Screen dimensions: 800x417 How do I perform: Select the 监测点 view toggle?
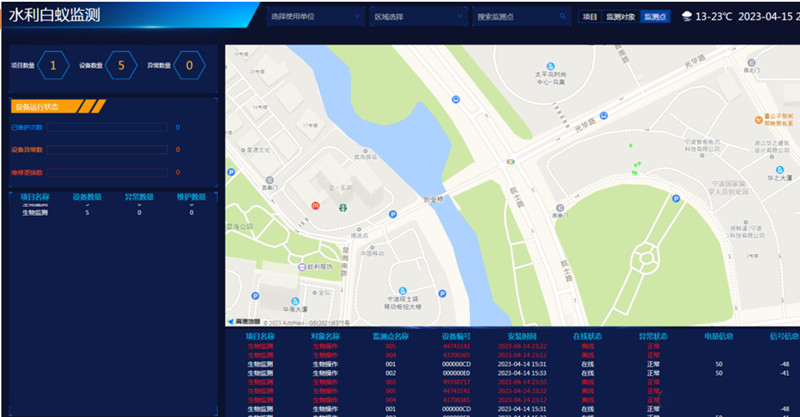(x=656, y=17)
